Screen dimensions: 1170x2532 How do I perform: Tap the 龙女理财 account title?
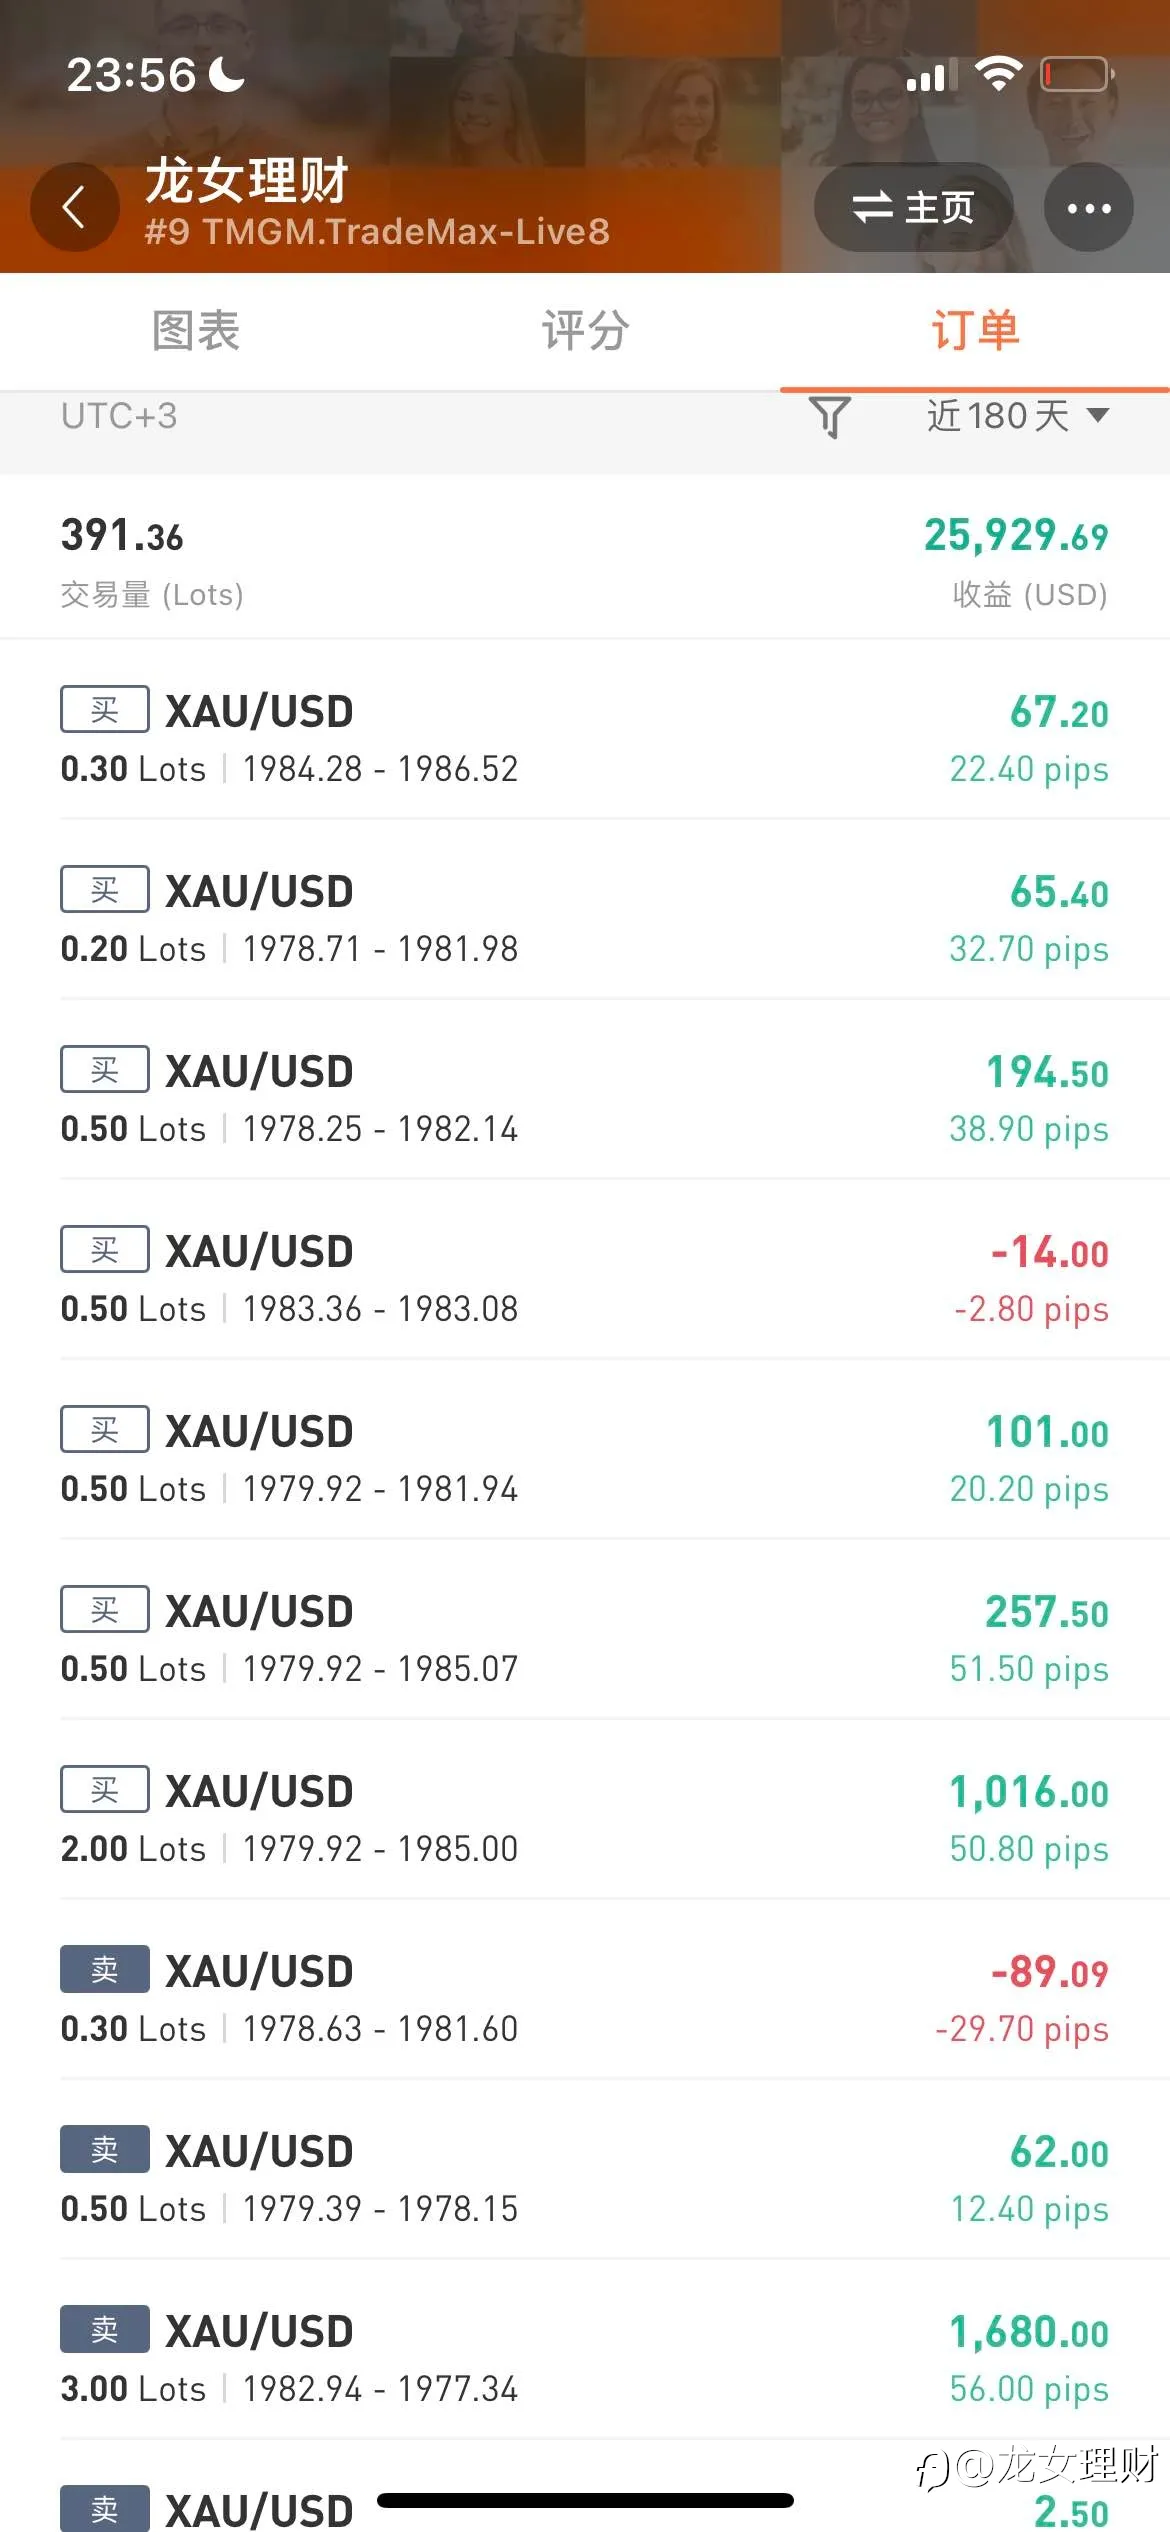pyautogui.click(x=247, y=181)
